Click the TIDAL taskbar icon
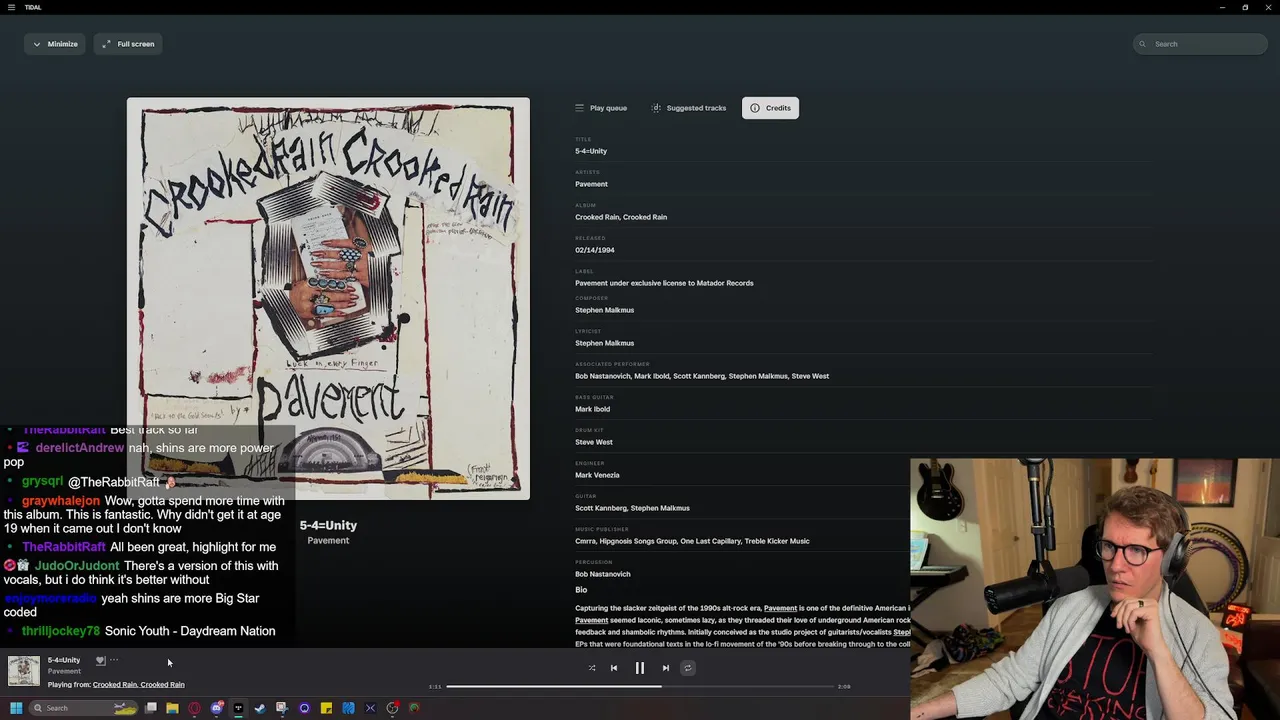The image size is (1280, 720). click(238, 708)
